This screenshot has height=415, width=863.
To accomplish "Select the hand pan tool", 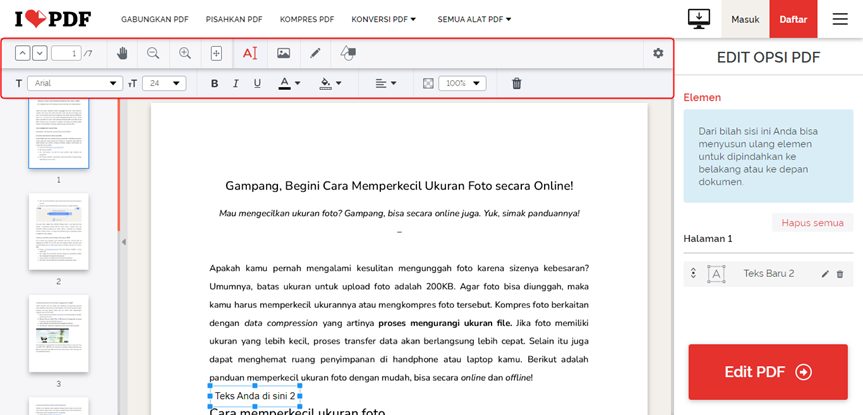I will pyautogui.click(x=122, y=53).
